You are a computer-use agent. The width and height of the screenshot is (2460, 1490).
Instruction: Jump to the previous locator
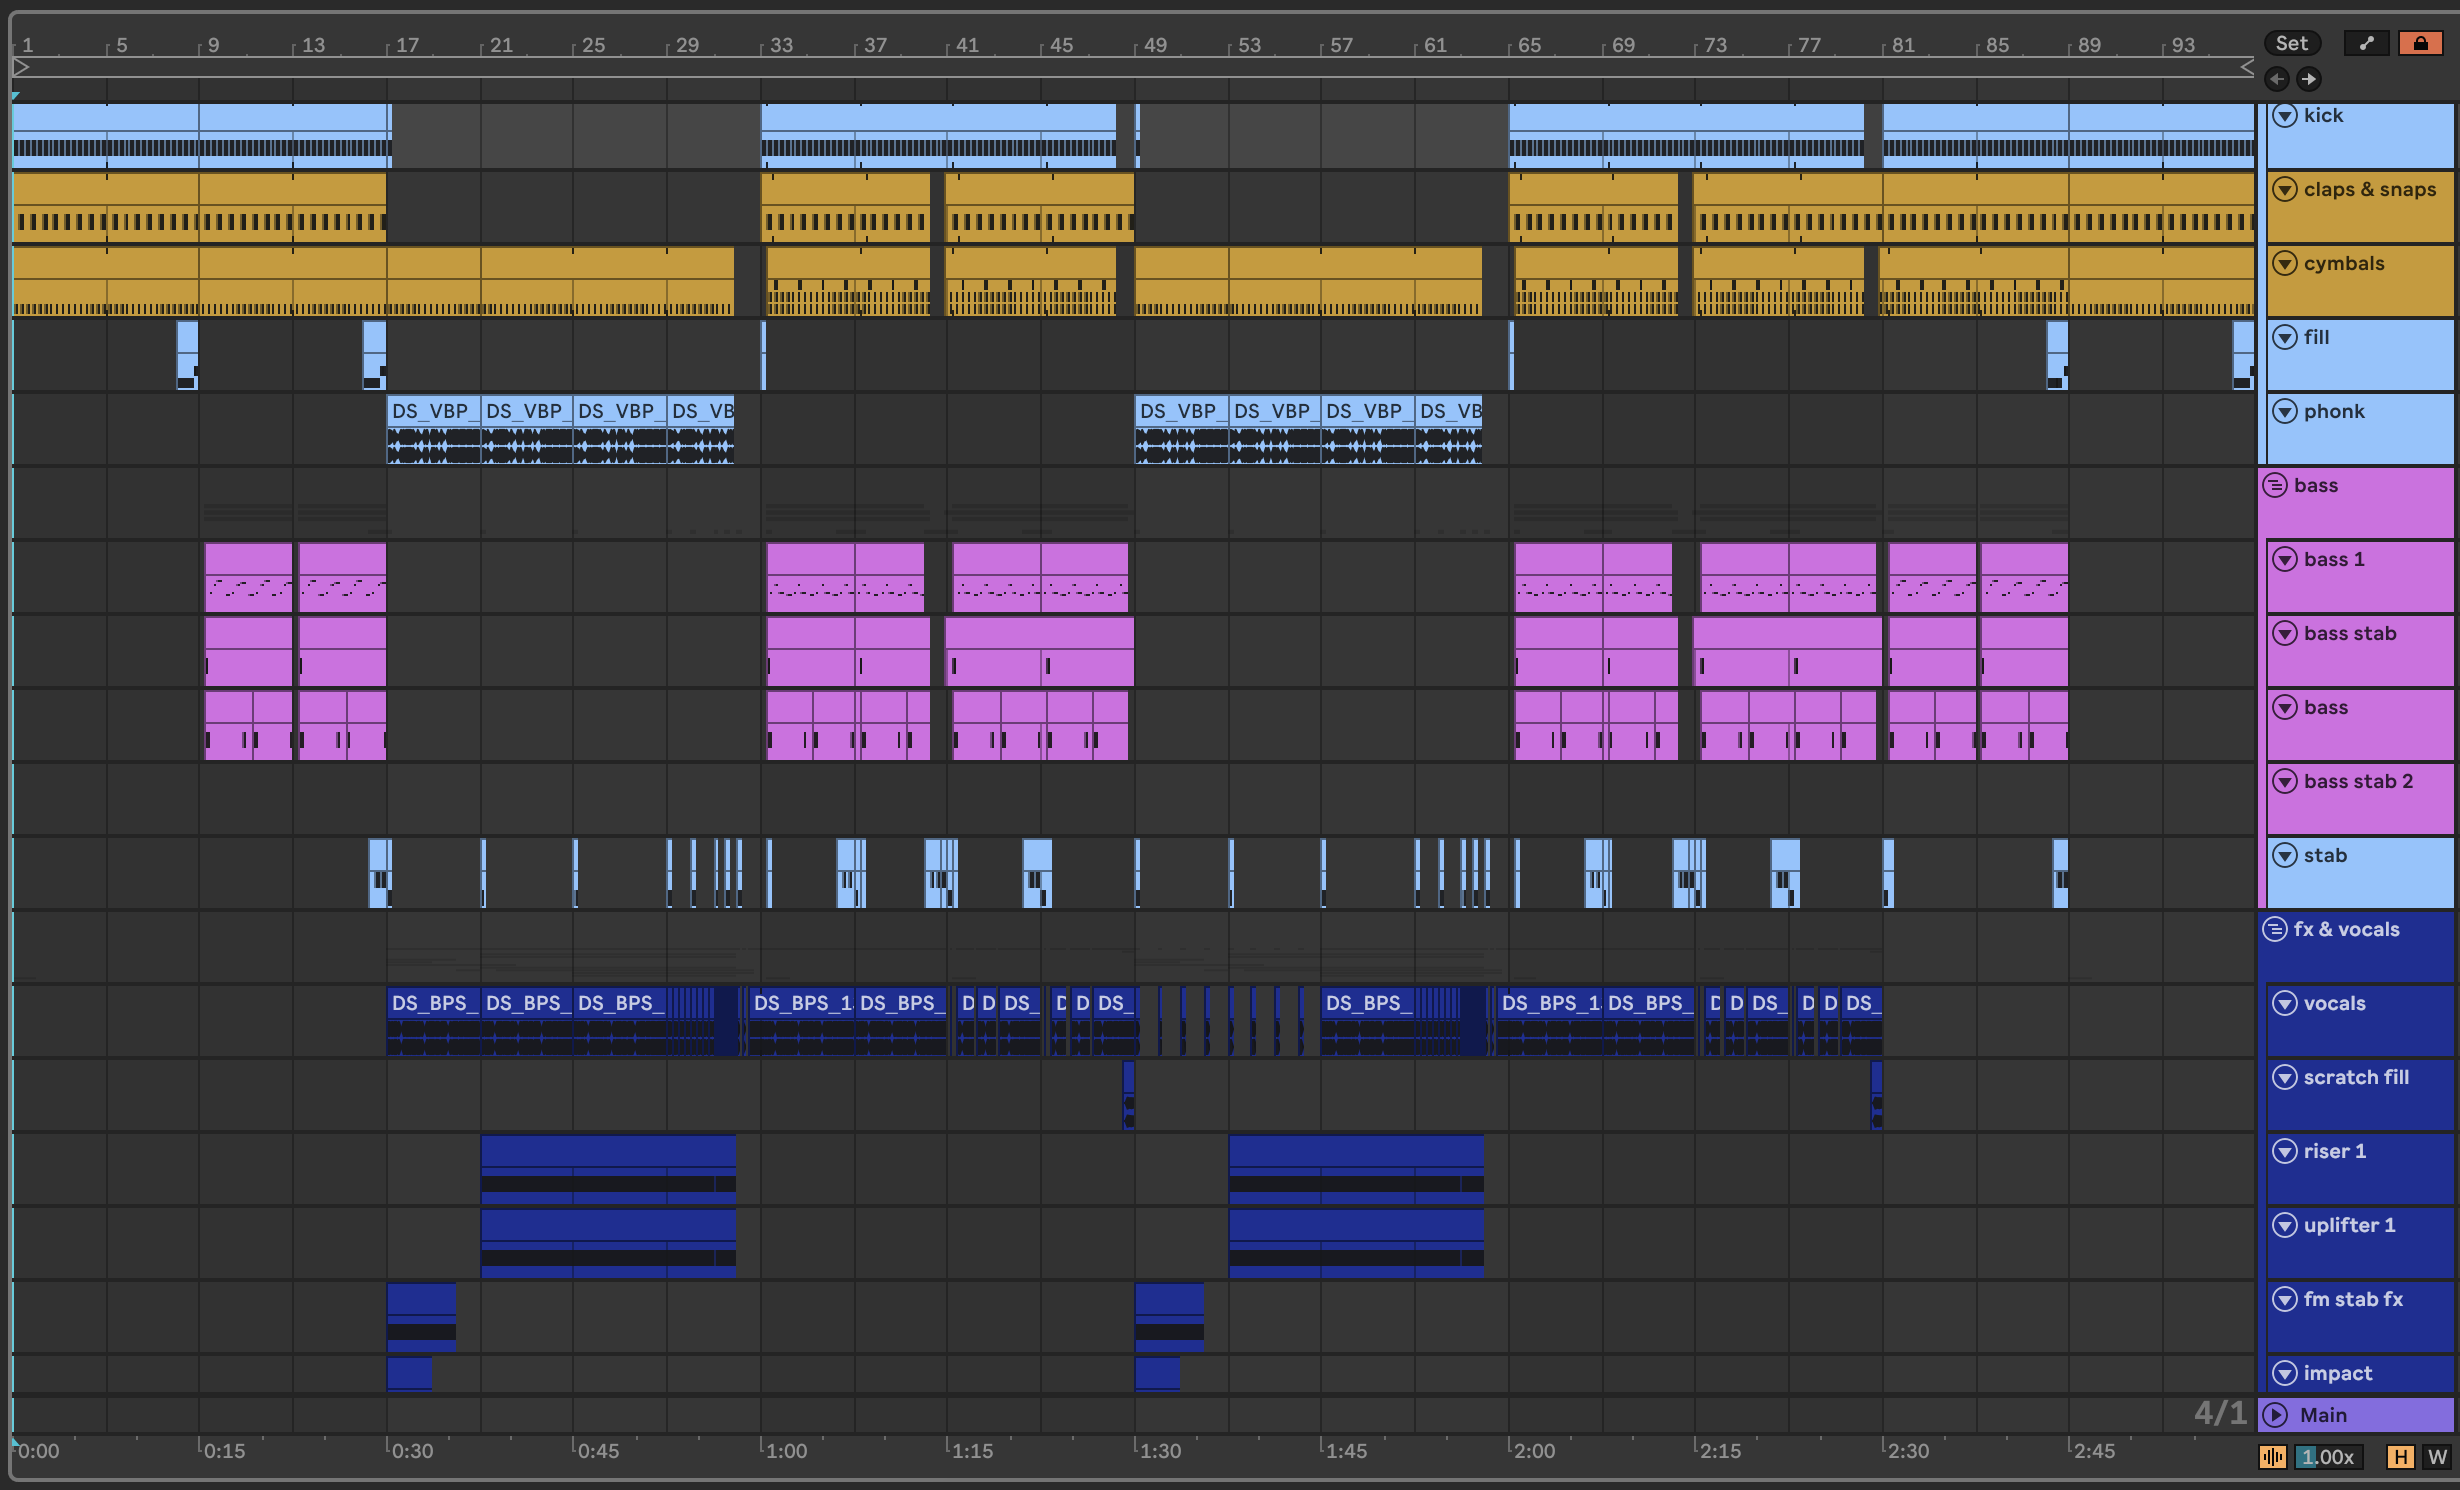click(2277, 79)
